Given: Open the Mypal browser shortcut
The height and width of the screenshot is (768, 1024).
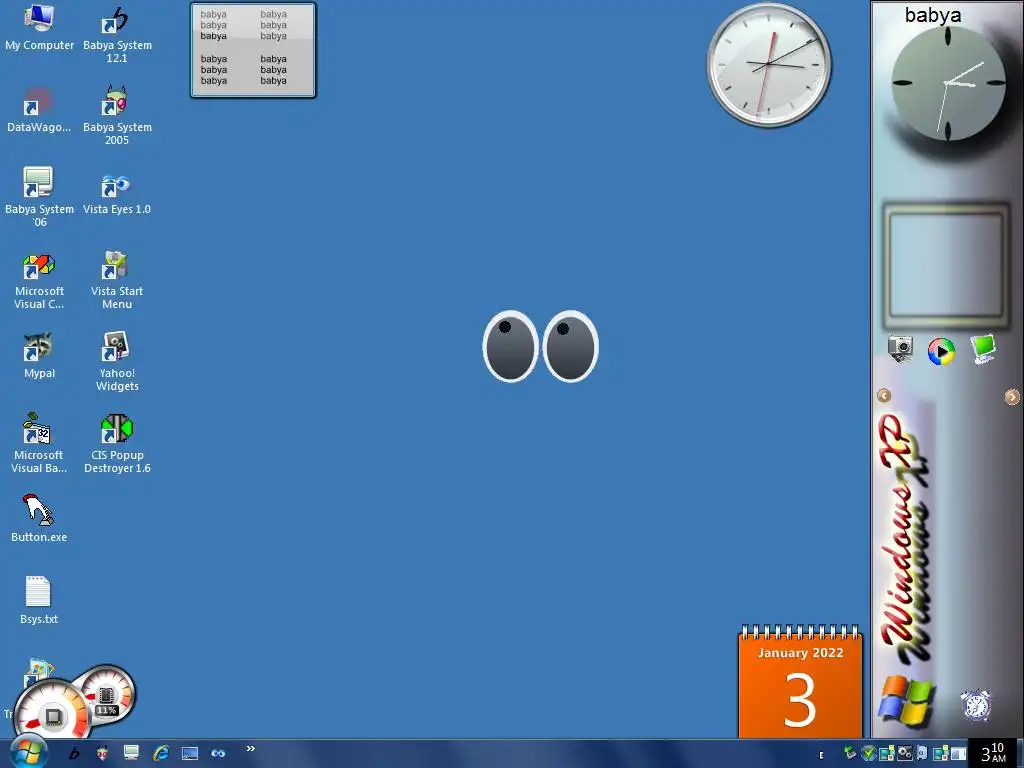Looking at the screenshot, I should coord(39,356).
